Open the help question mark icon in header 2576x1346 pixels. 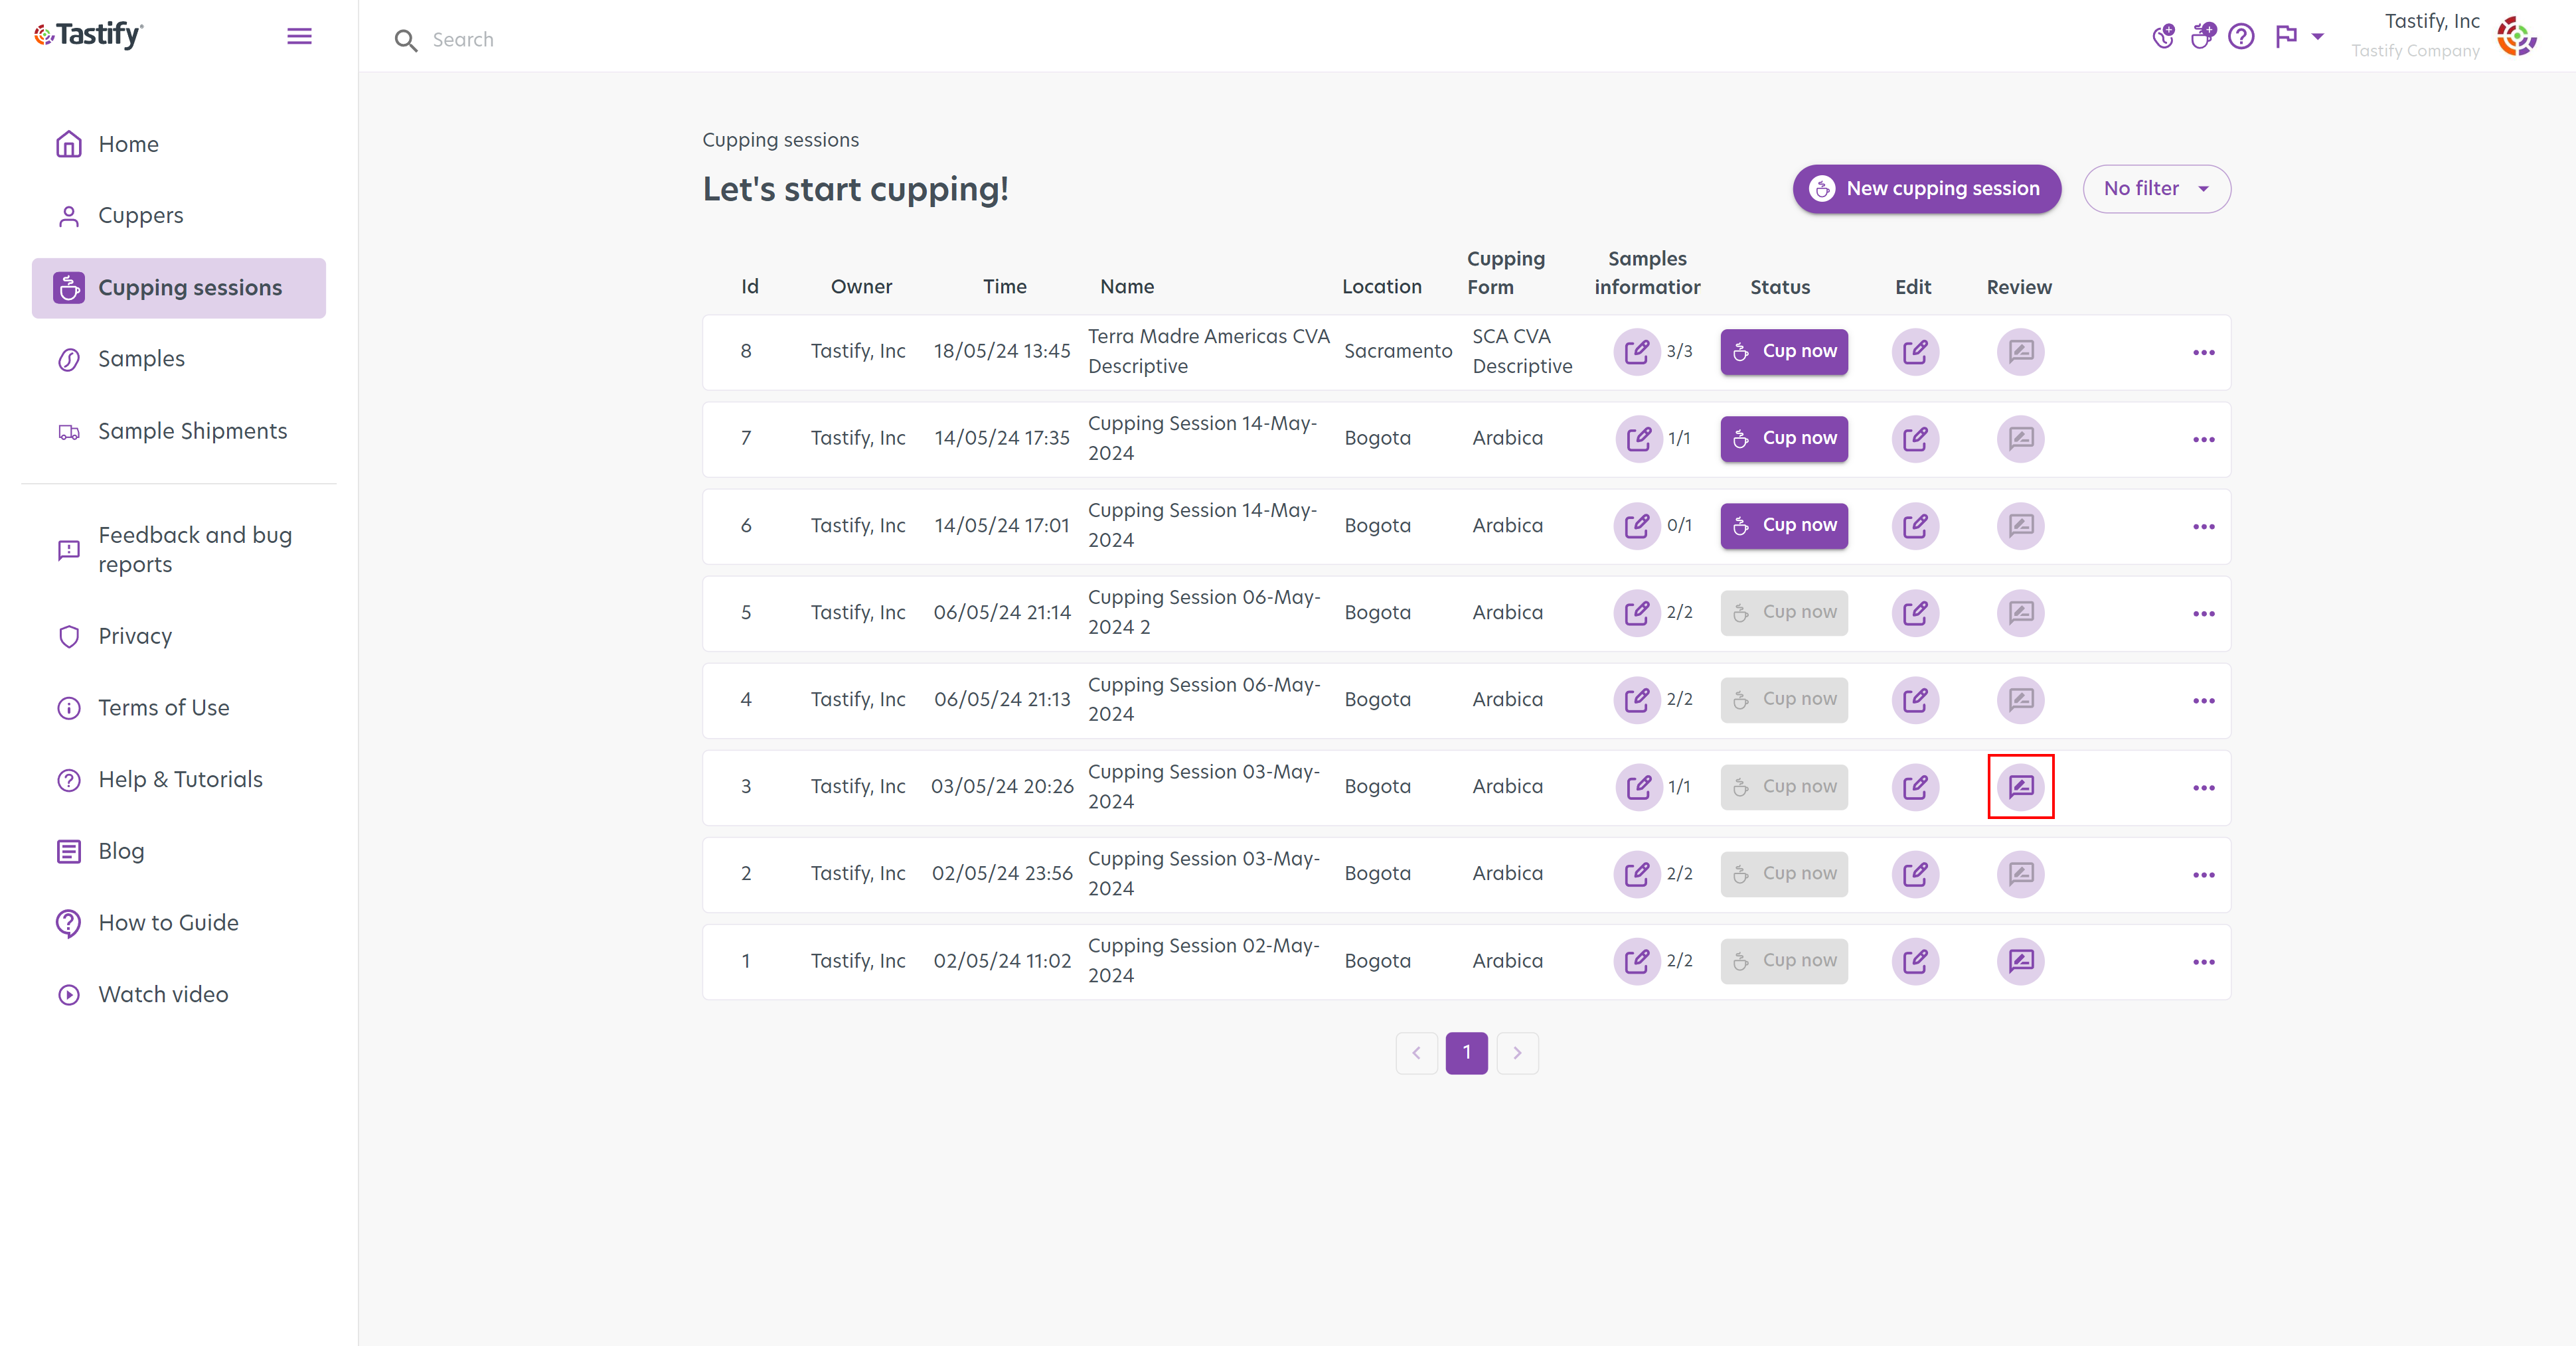(x=2241, y=37)
